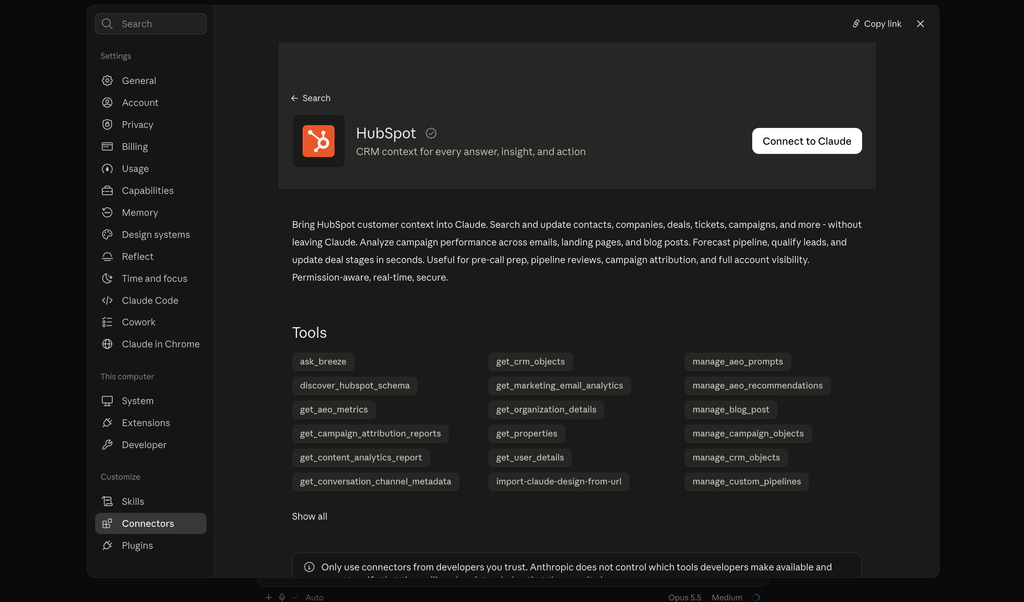Click the Tools section heading

[310, 333]
